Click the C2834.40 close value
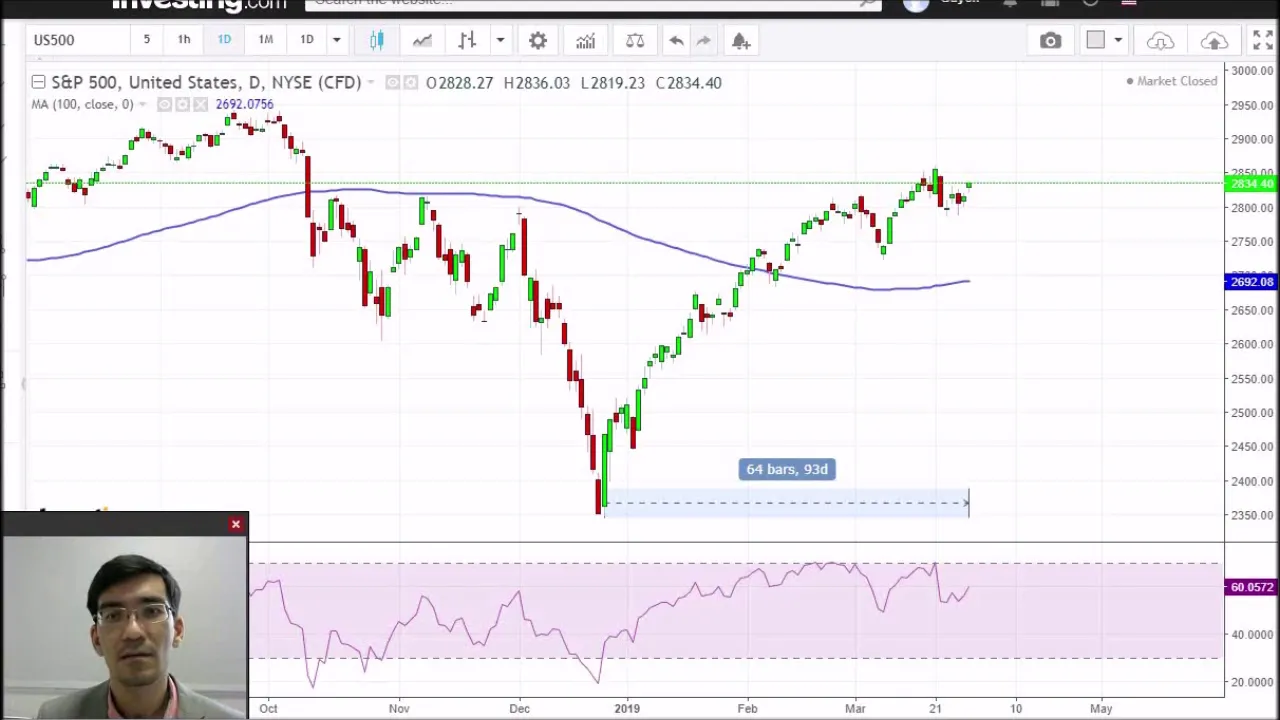 tap(688, 83)
